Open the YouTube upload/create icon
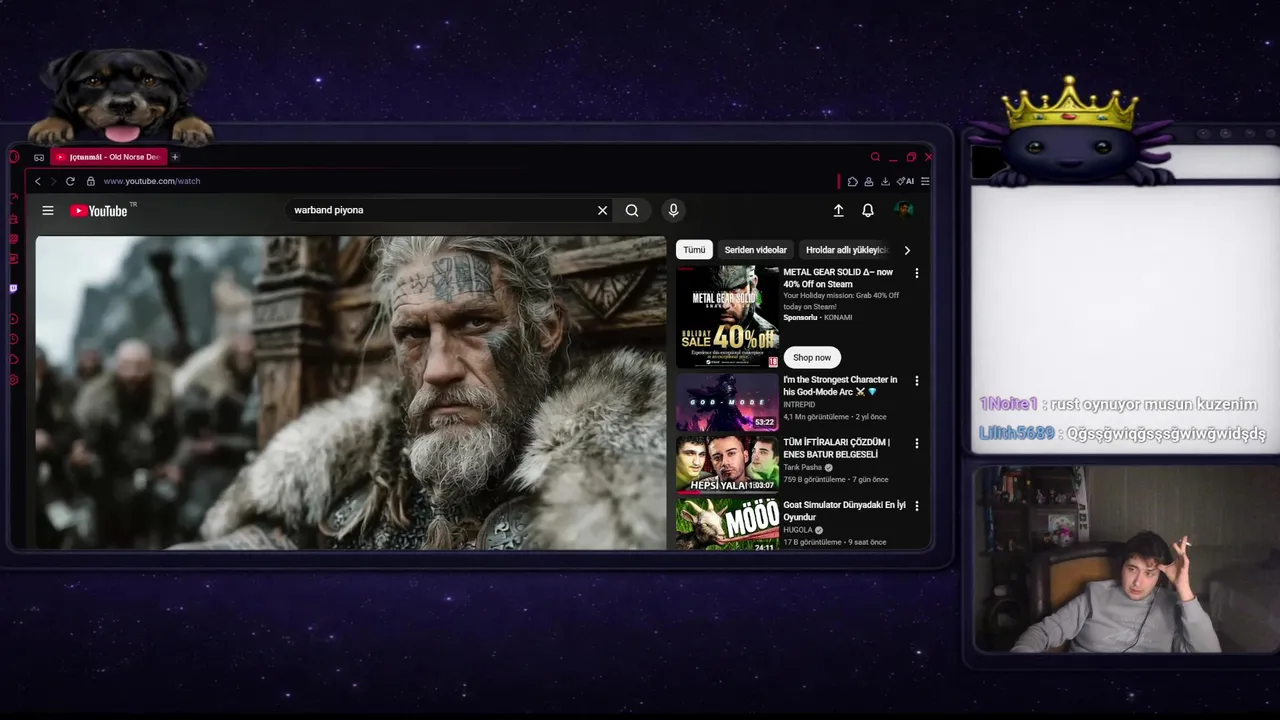This screenshot has width=1280, height=720. coord(839,210)
